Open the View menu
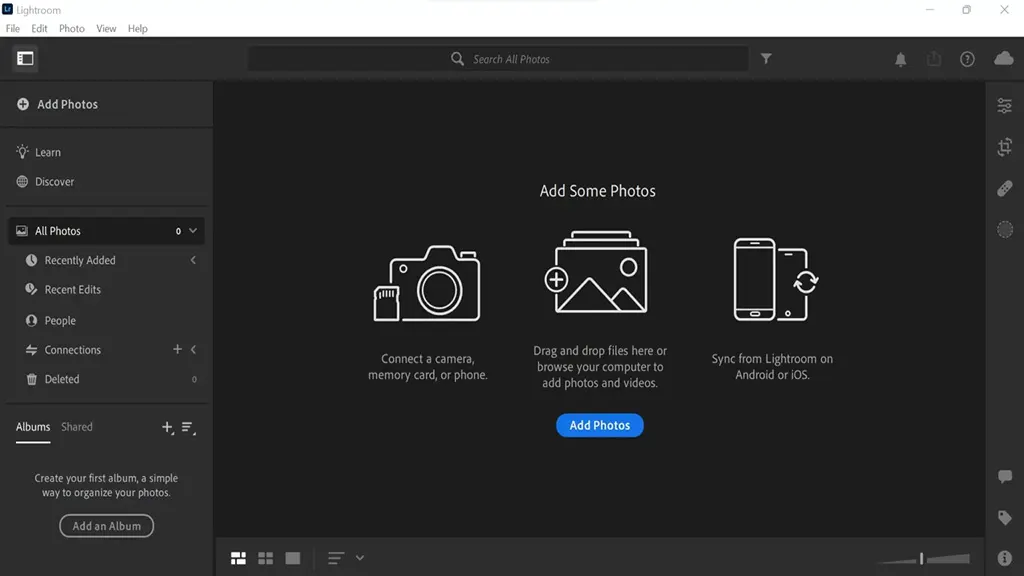This screenshot has width=1024, height=576. coord(106,29)
